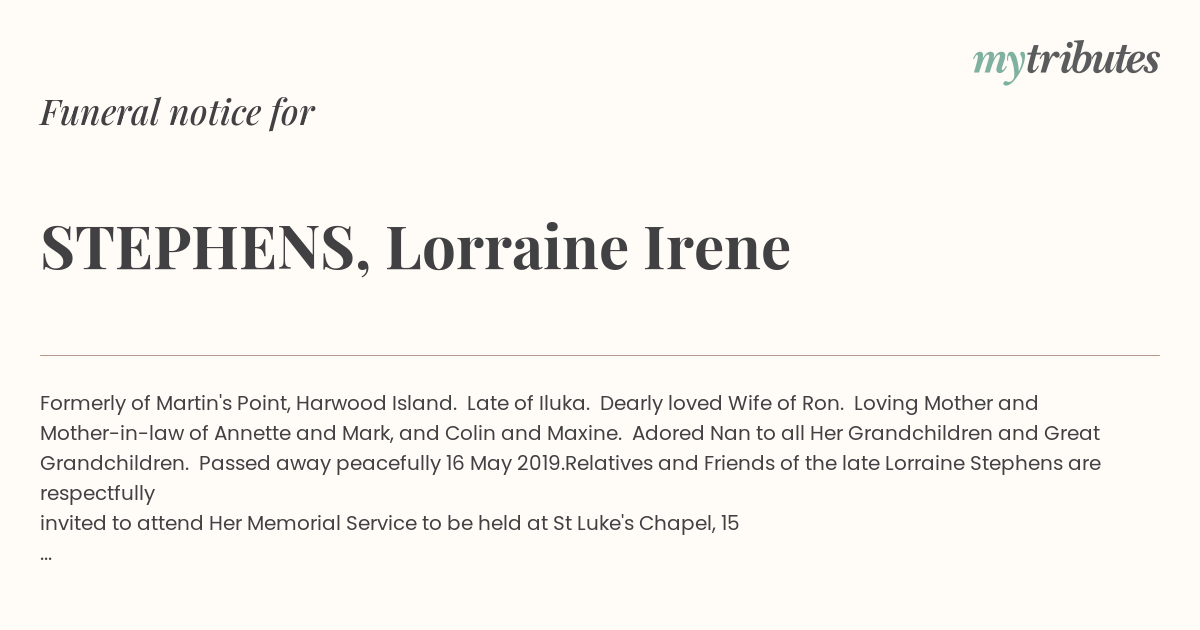Click "Lorraine" in the title heading
Screen dimensions: 1200x630
point(507,247)
